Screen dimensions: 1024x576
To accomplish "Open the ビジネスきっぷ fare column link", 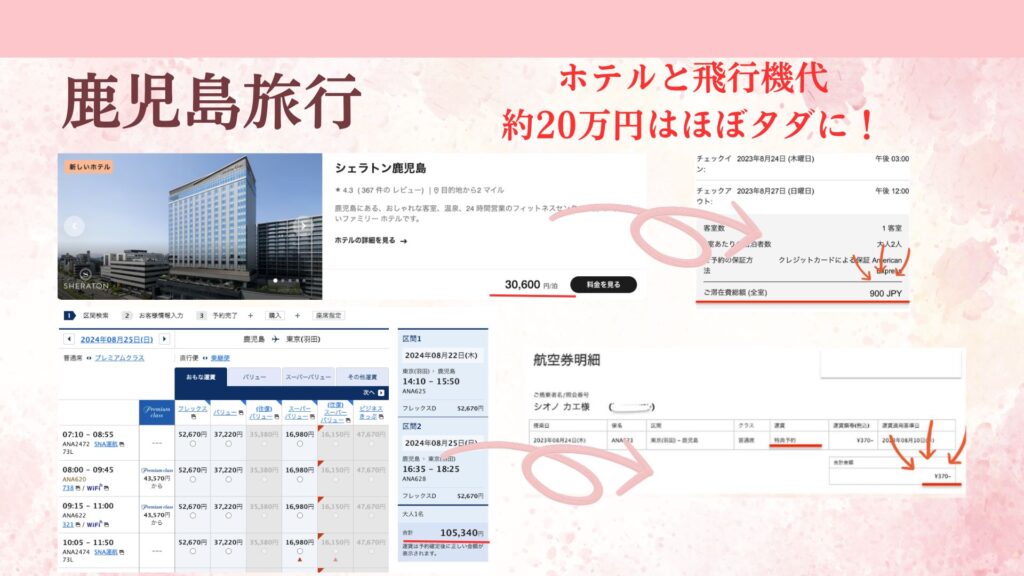I will [x=371, y=412].
